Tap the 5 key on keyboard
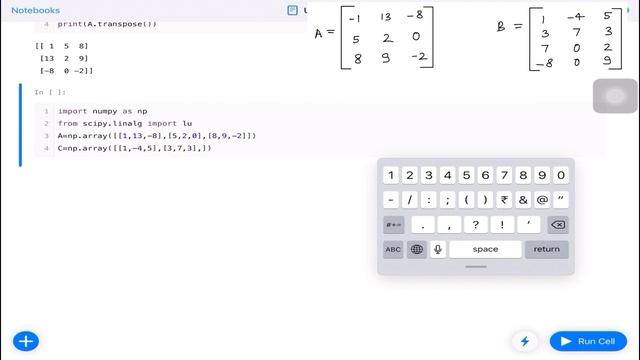The image size is (640, 360). click(467, 175)
